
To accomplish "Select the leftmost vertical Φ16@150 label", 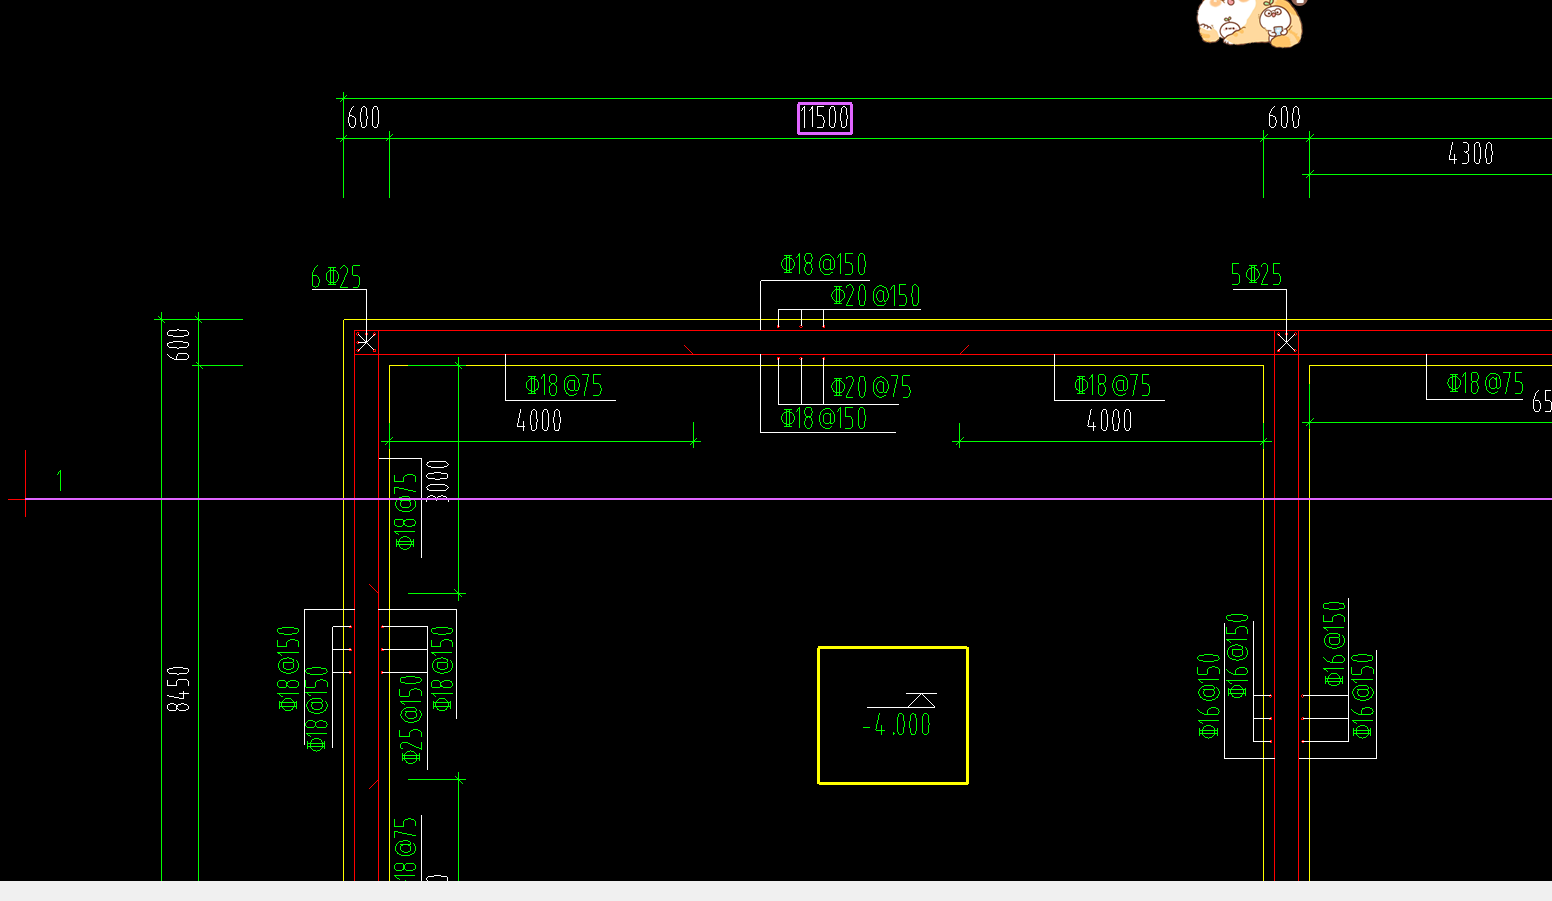I will tap(1209, 696).
